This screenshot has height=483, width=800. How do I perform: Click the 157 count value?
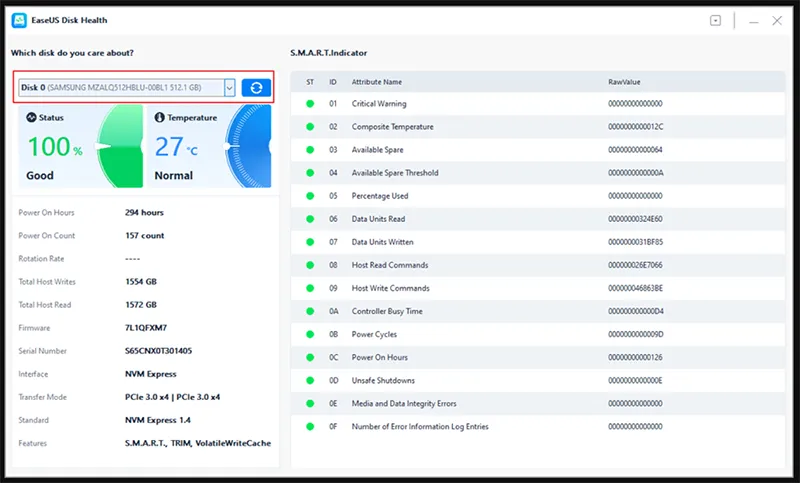tap(144, 236)
